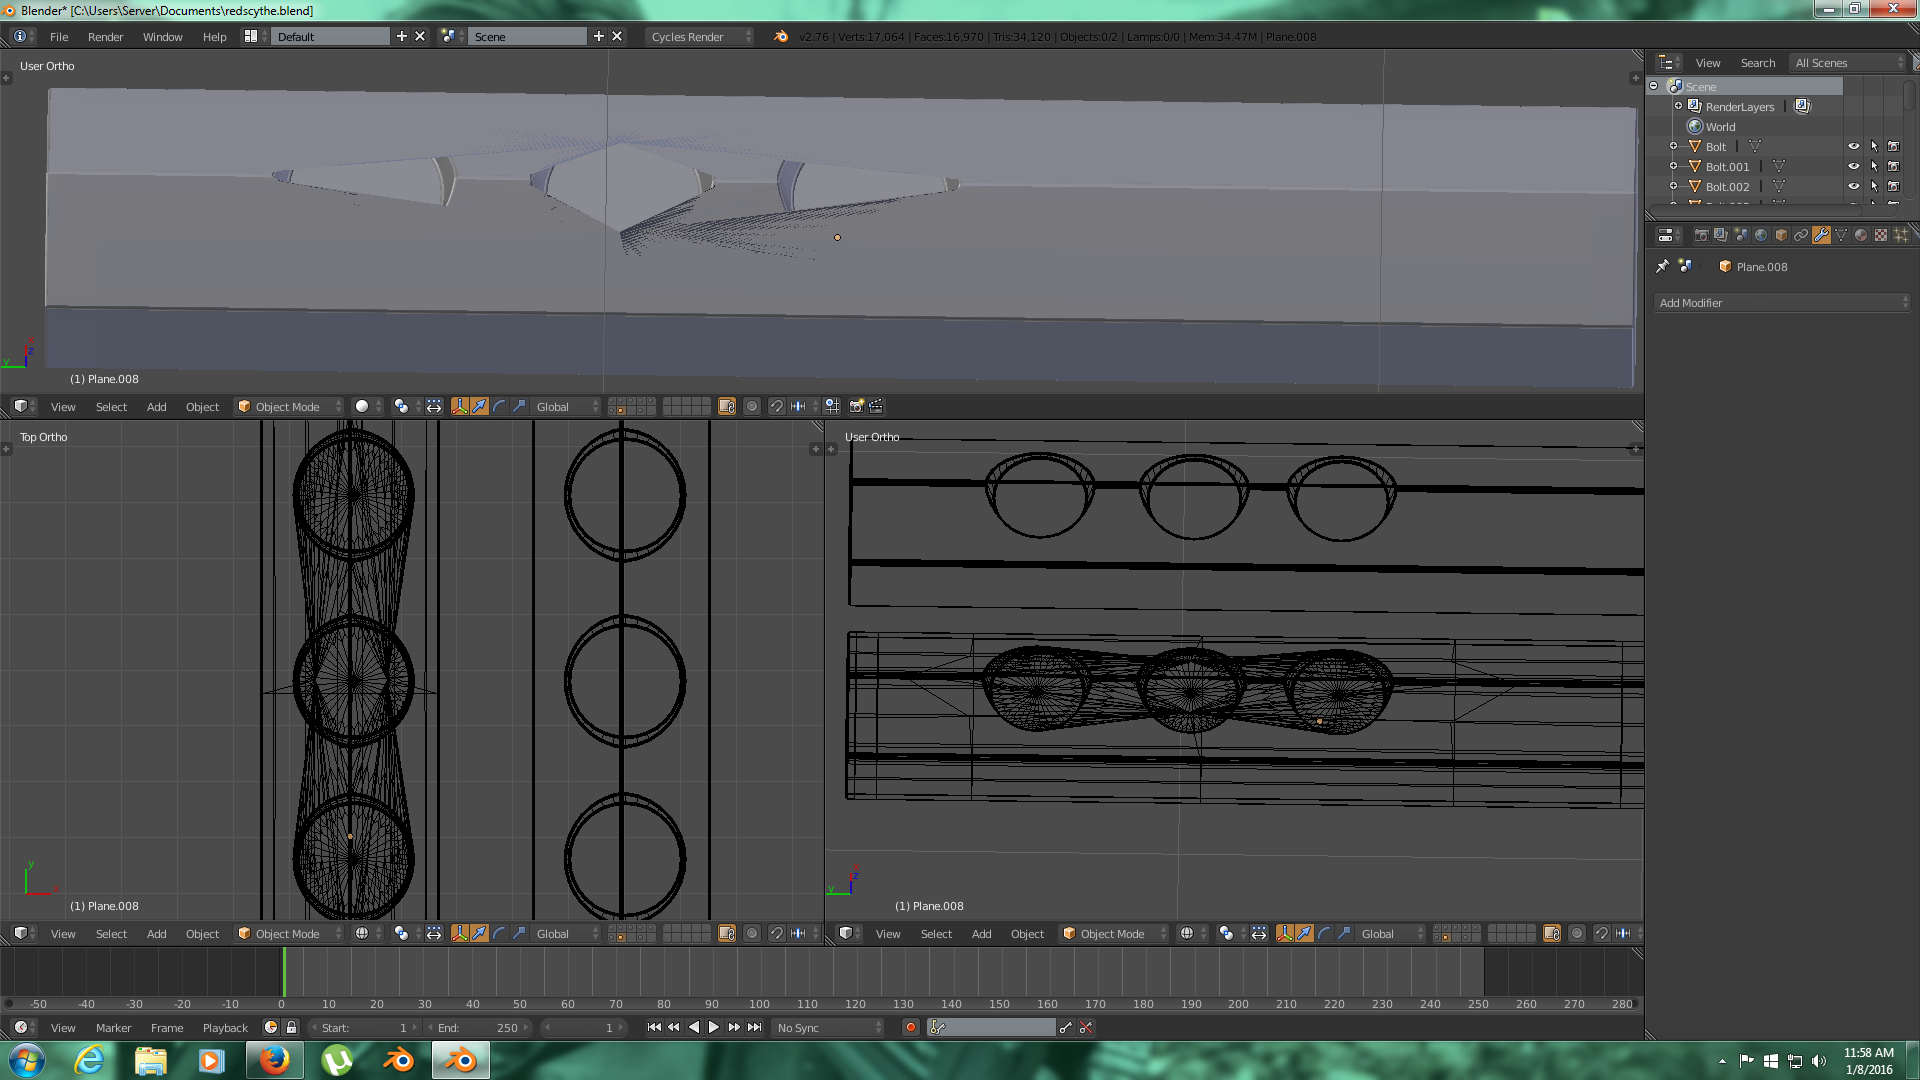Screen dimensions: 1920x1080
Task: Jump to the end frame
Action: [755, 1027]
